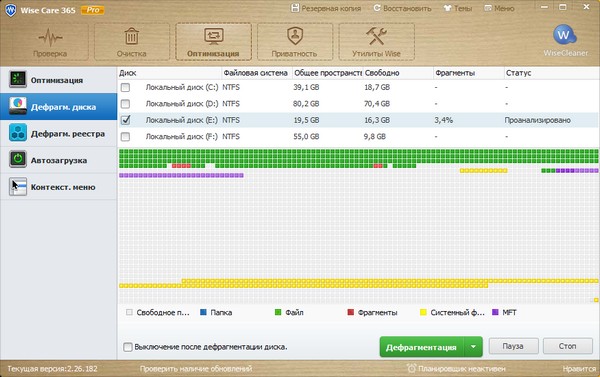Viewport: 600px width, 377px height.
Task: Open Дефрагм. реестра sidebar icon
Action: tap(18, 133)
